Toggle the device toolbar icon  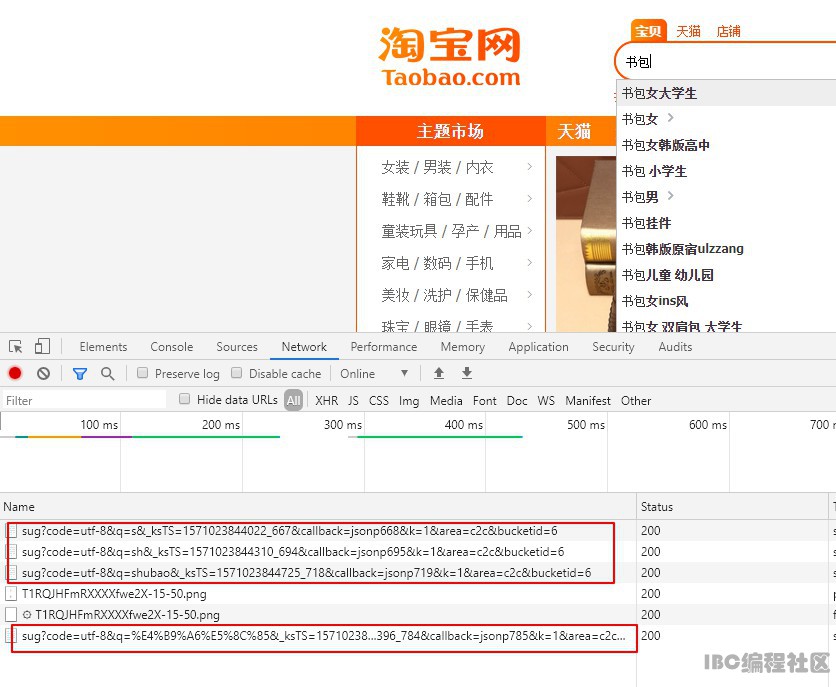(x=42, y=346)
